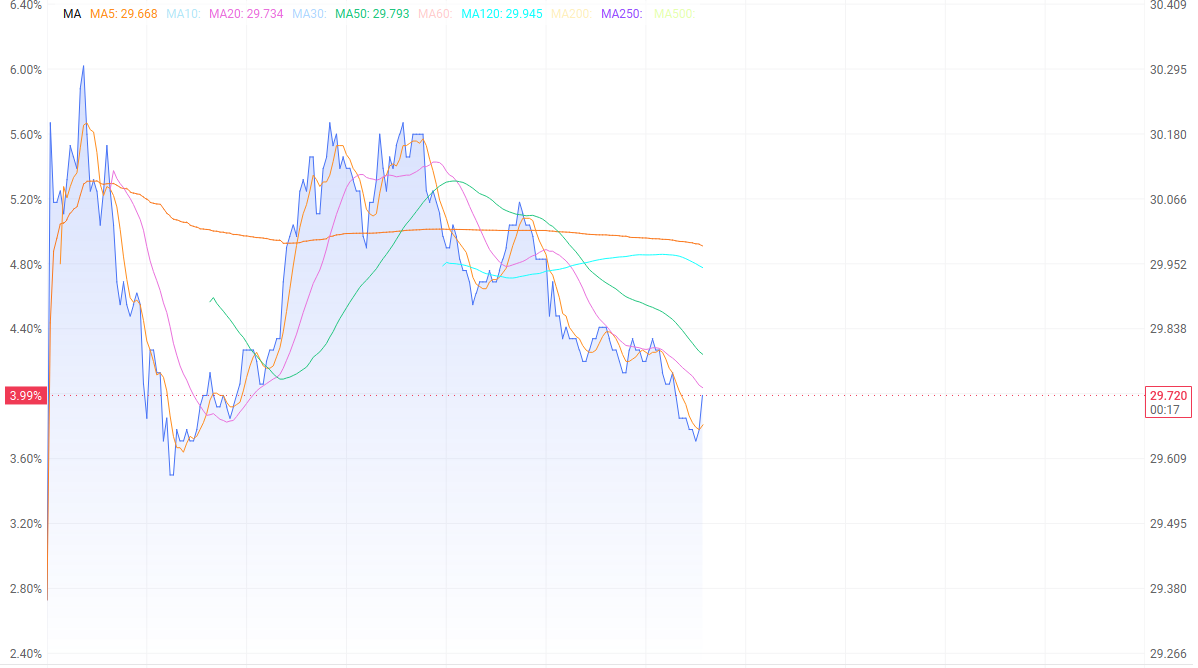Click the 30.295 price axis label
Screen dimensions: 1198x668
coord(1168,70)
